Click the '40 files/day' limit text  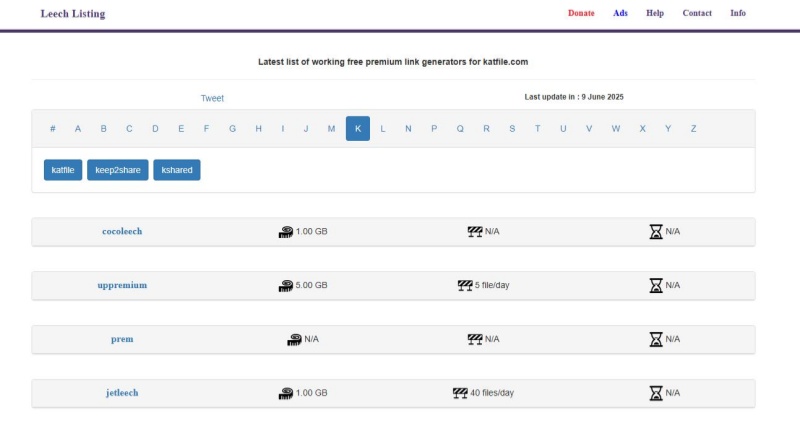click(492, 393)
